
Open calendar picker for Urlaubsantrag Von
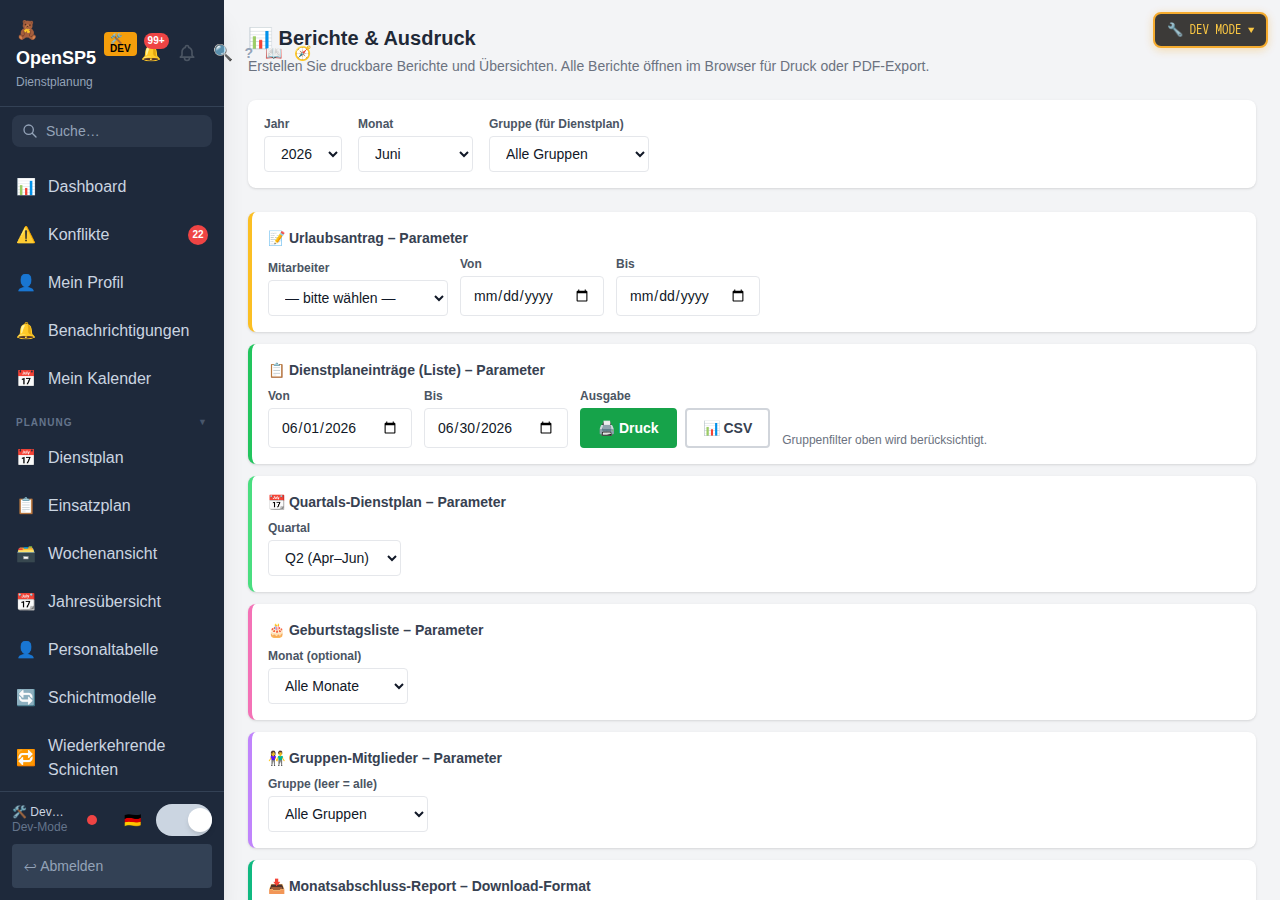[x=583, y=296]
